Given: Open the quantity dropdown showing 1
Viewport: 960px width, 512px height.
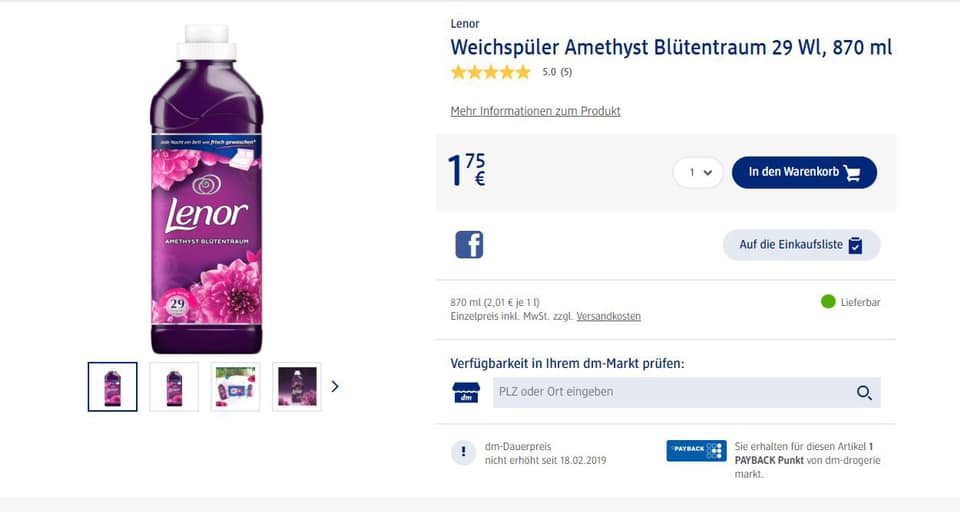Looking at the screenshot, I should point(698,173).
